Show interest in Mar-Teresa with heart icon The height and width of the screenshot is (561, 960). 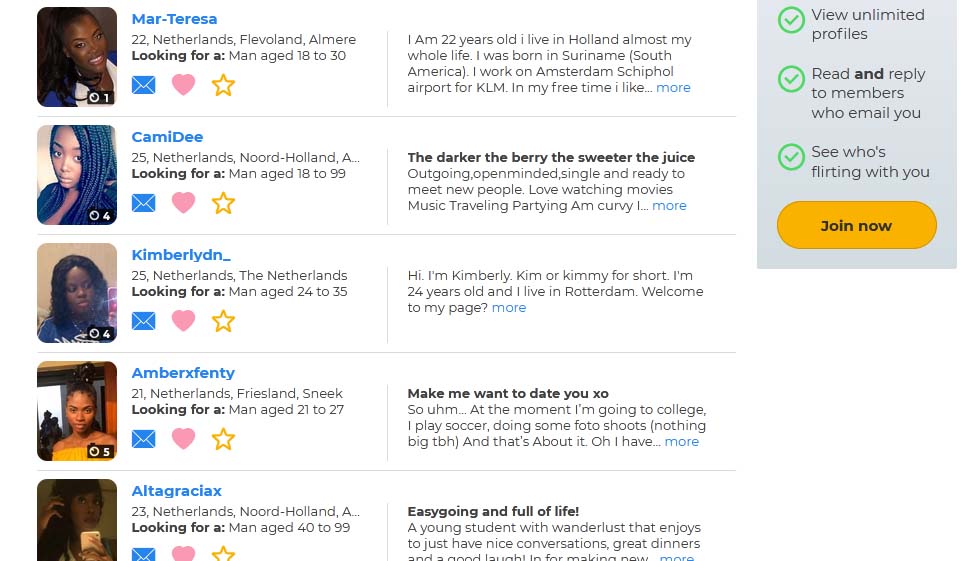click(183, 85)
